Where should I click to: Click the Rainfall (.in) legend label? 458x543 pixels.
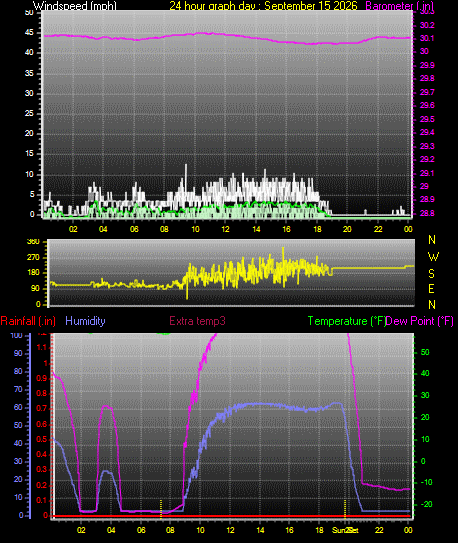pos(28,321)
